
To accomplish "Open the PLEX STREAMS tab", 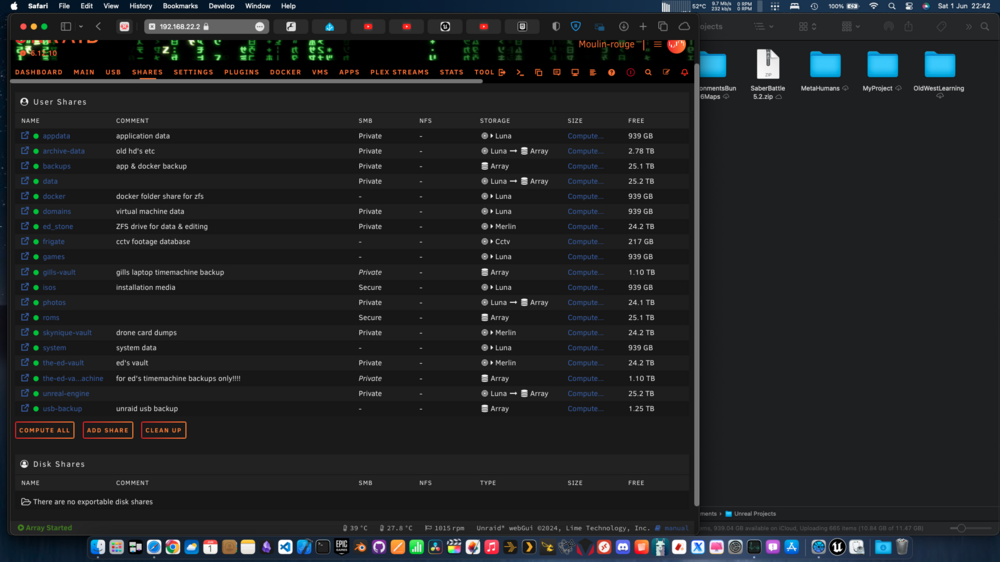I will 400,73.
